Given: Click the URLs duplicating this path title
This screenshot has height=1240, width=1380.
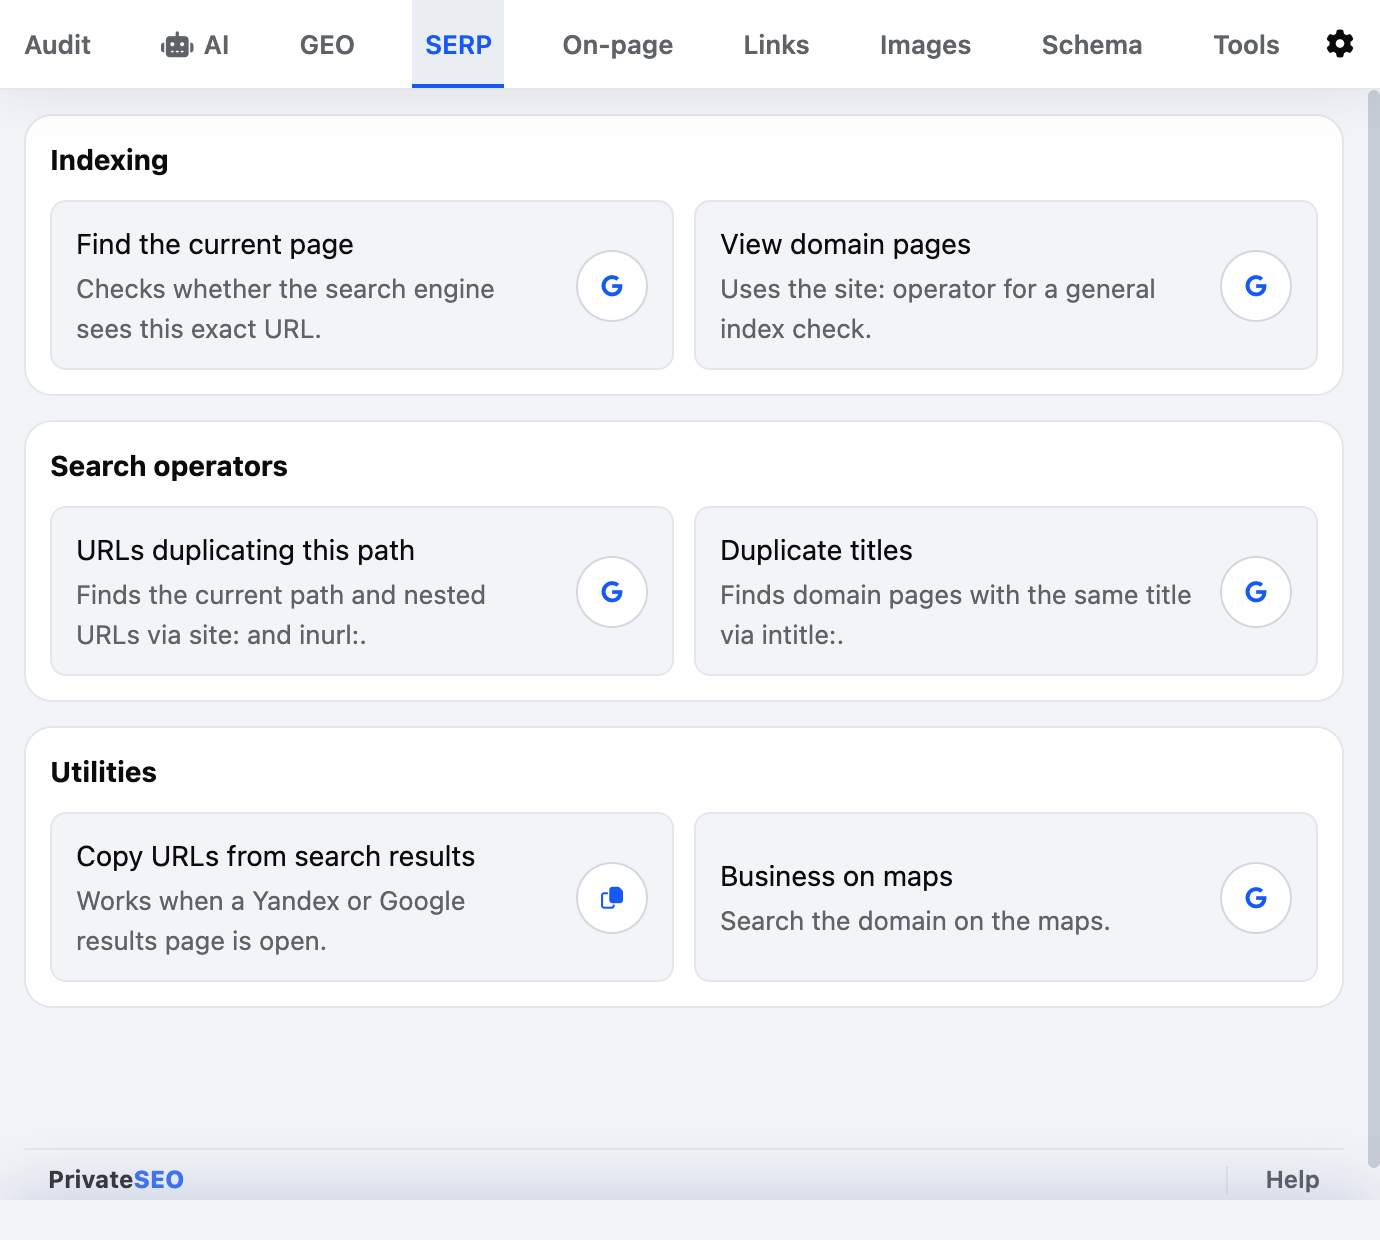Looking at the screenshot, I should point(246,551).
